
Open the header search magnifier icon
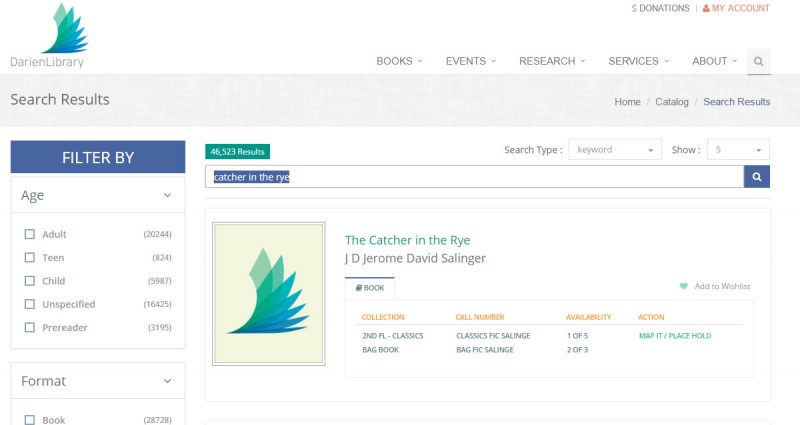[759, 61]
